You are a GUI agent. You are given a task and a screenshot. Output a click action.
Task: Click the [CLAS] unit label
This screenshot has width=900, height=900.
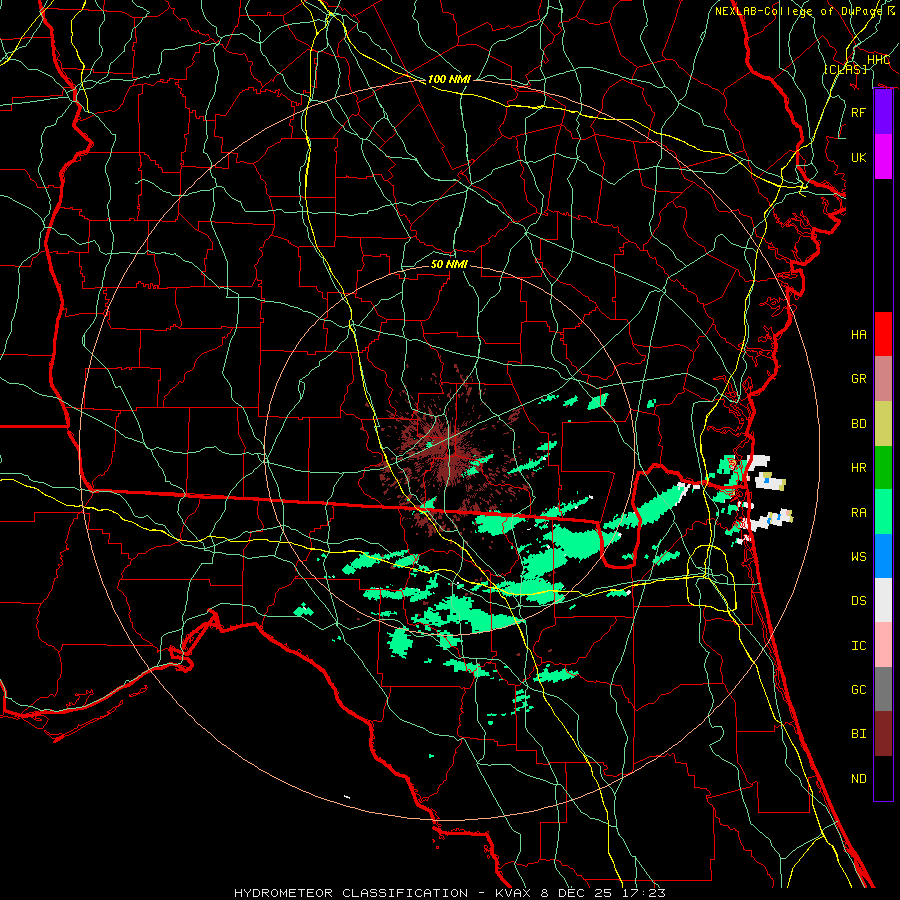[845, 69]
